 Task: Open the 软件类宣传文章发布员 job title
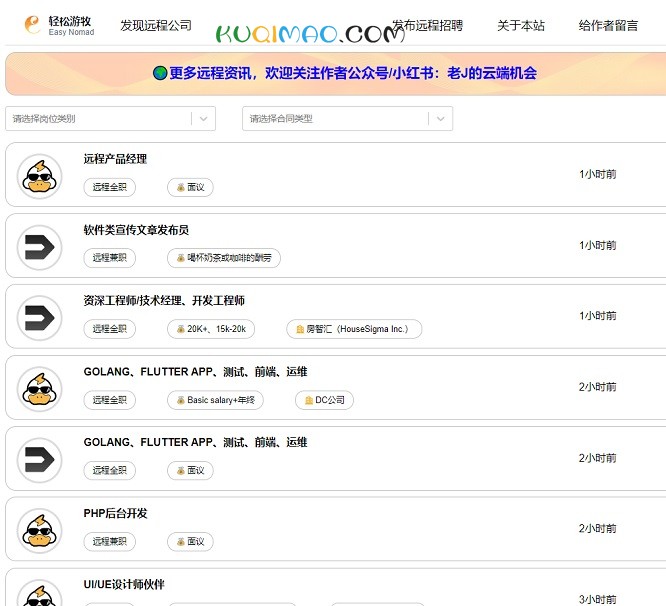(x=136, y=230)
